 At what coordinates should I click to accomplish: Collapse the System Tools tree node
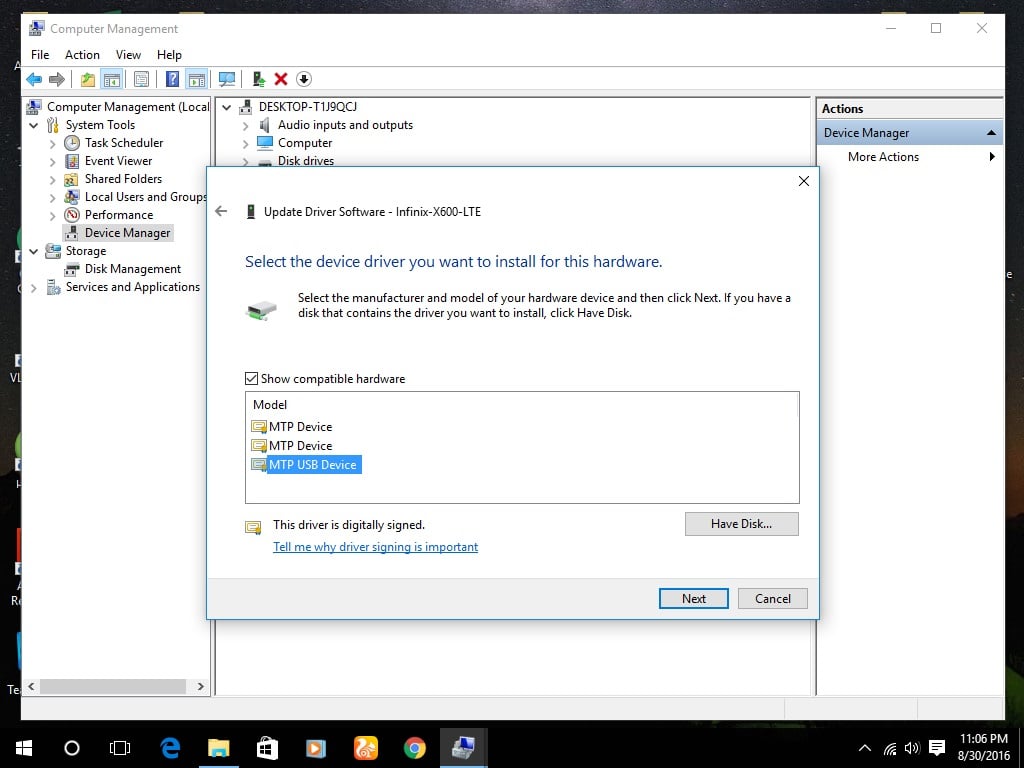[34, 125]
